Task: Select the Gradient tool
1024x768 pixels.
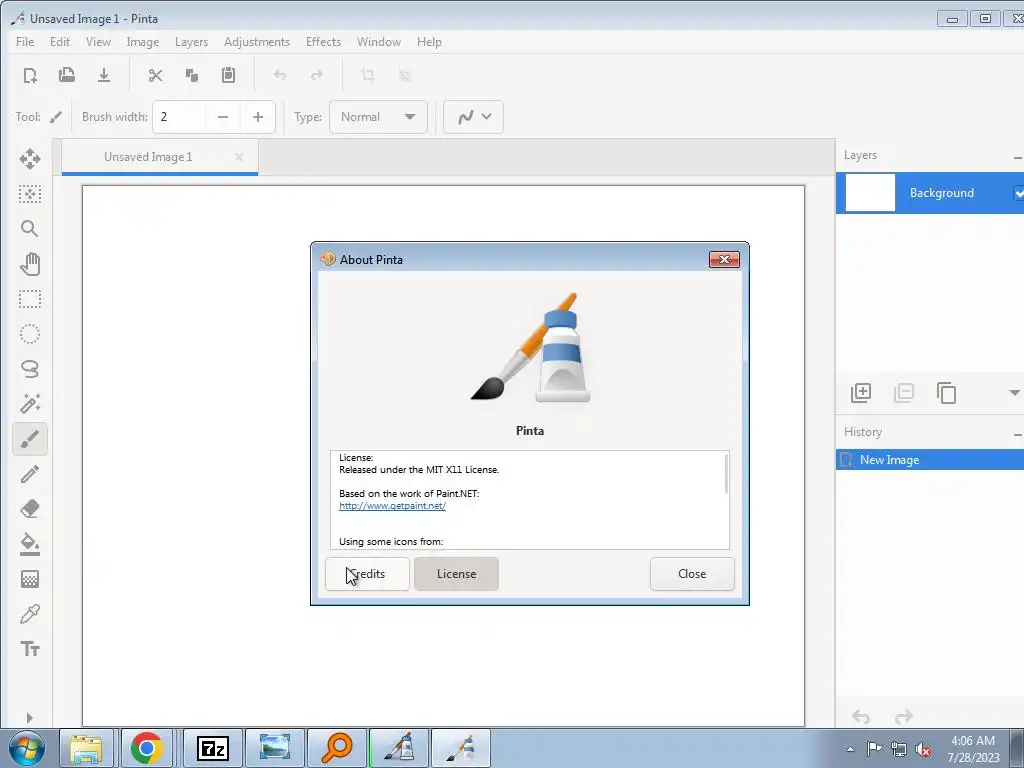Action: [x=30, y=579]
